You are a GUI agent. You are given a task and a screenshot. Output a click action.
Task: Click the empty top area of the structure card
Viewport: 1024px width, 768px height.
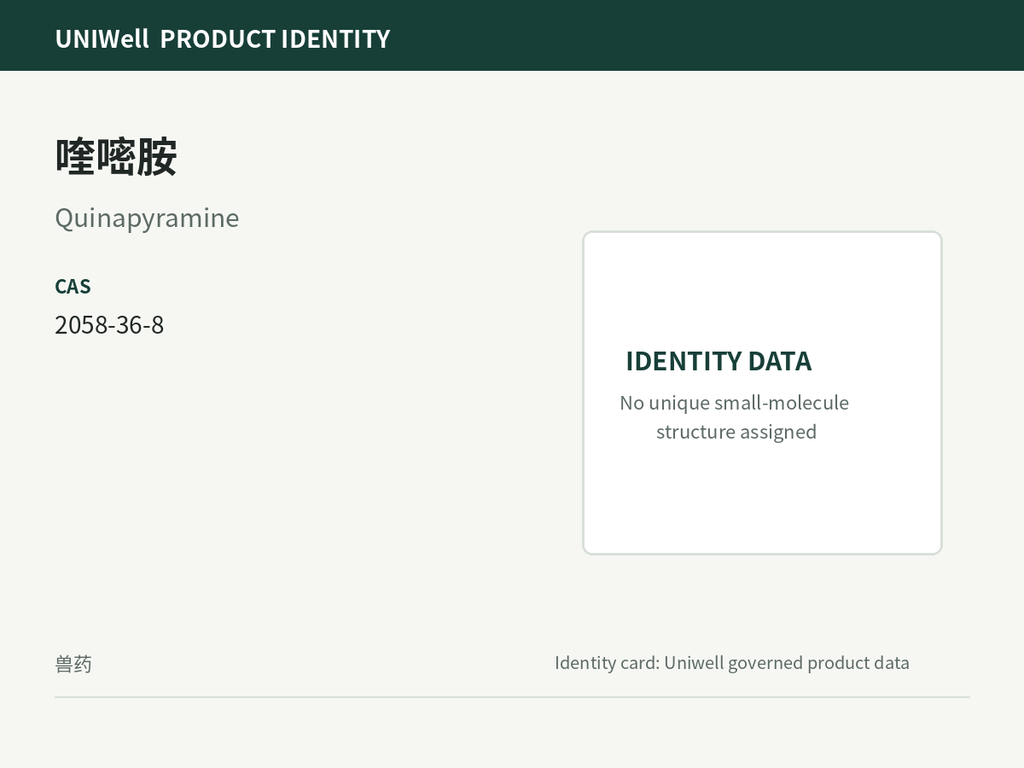(x=762, y=287)
